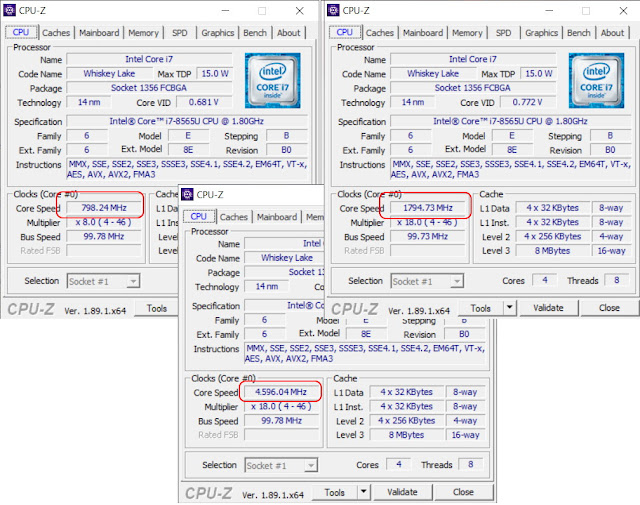The width and height of the screenshot is (640, 505).
Task: Open Caches tab in top-right window
Action: click(x=380, y=33)
